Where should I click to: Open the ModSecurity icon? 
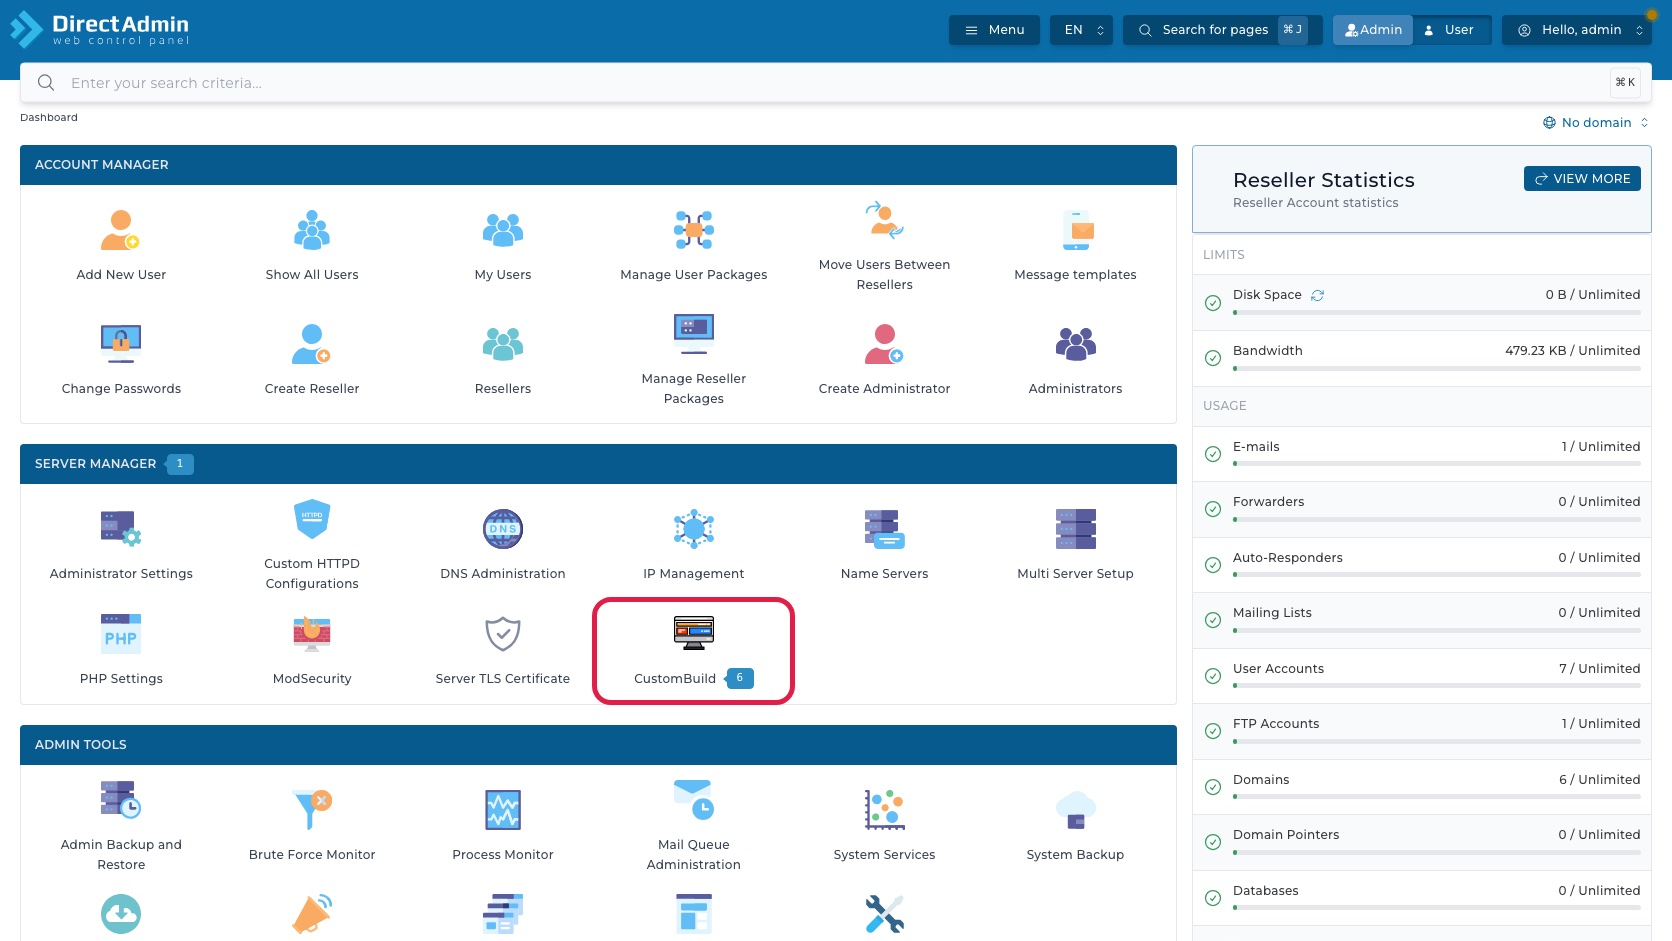312,634
